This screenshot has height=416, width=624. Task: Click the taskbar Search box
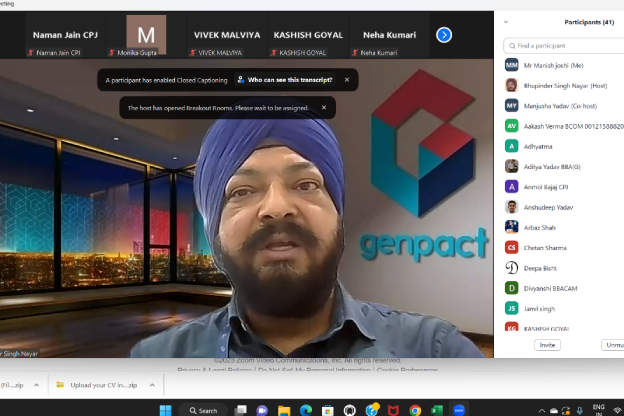point(203,410)
